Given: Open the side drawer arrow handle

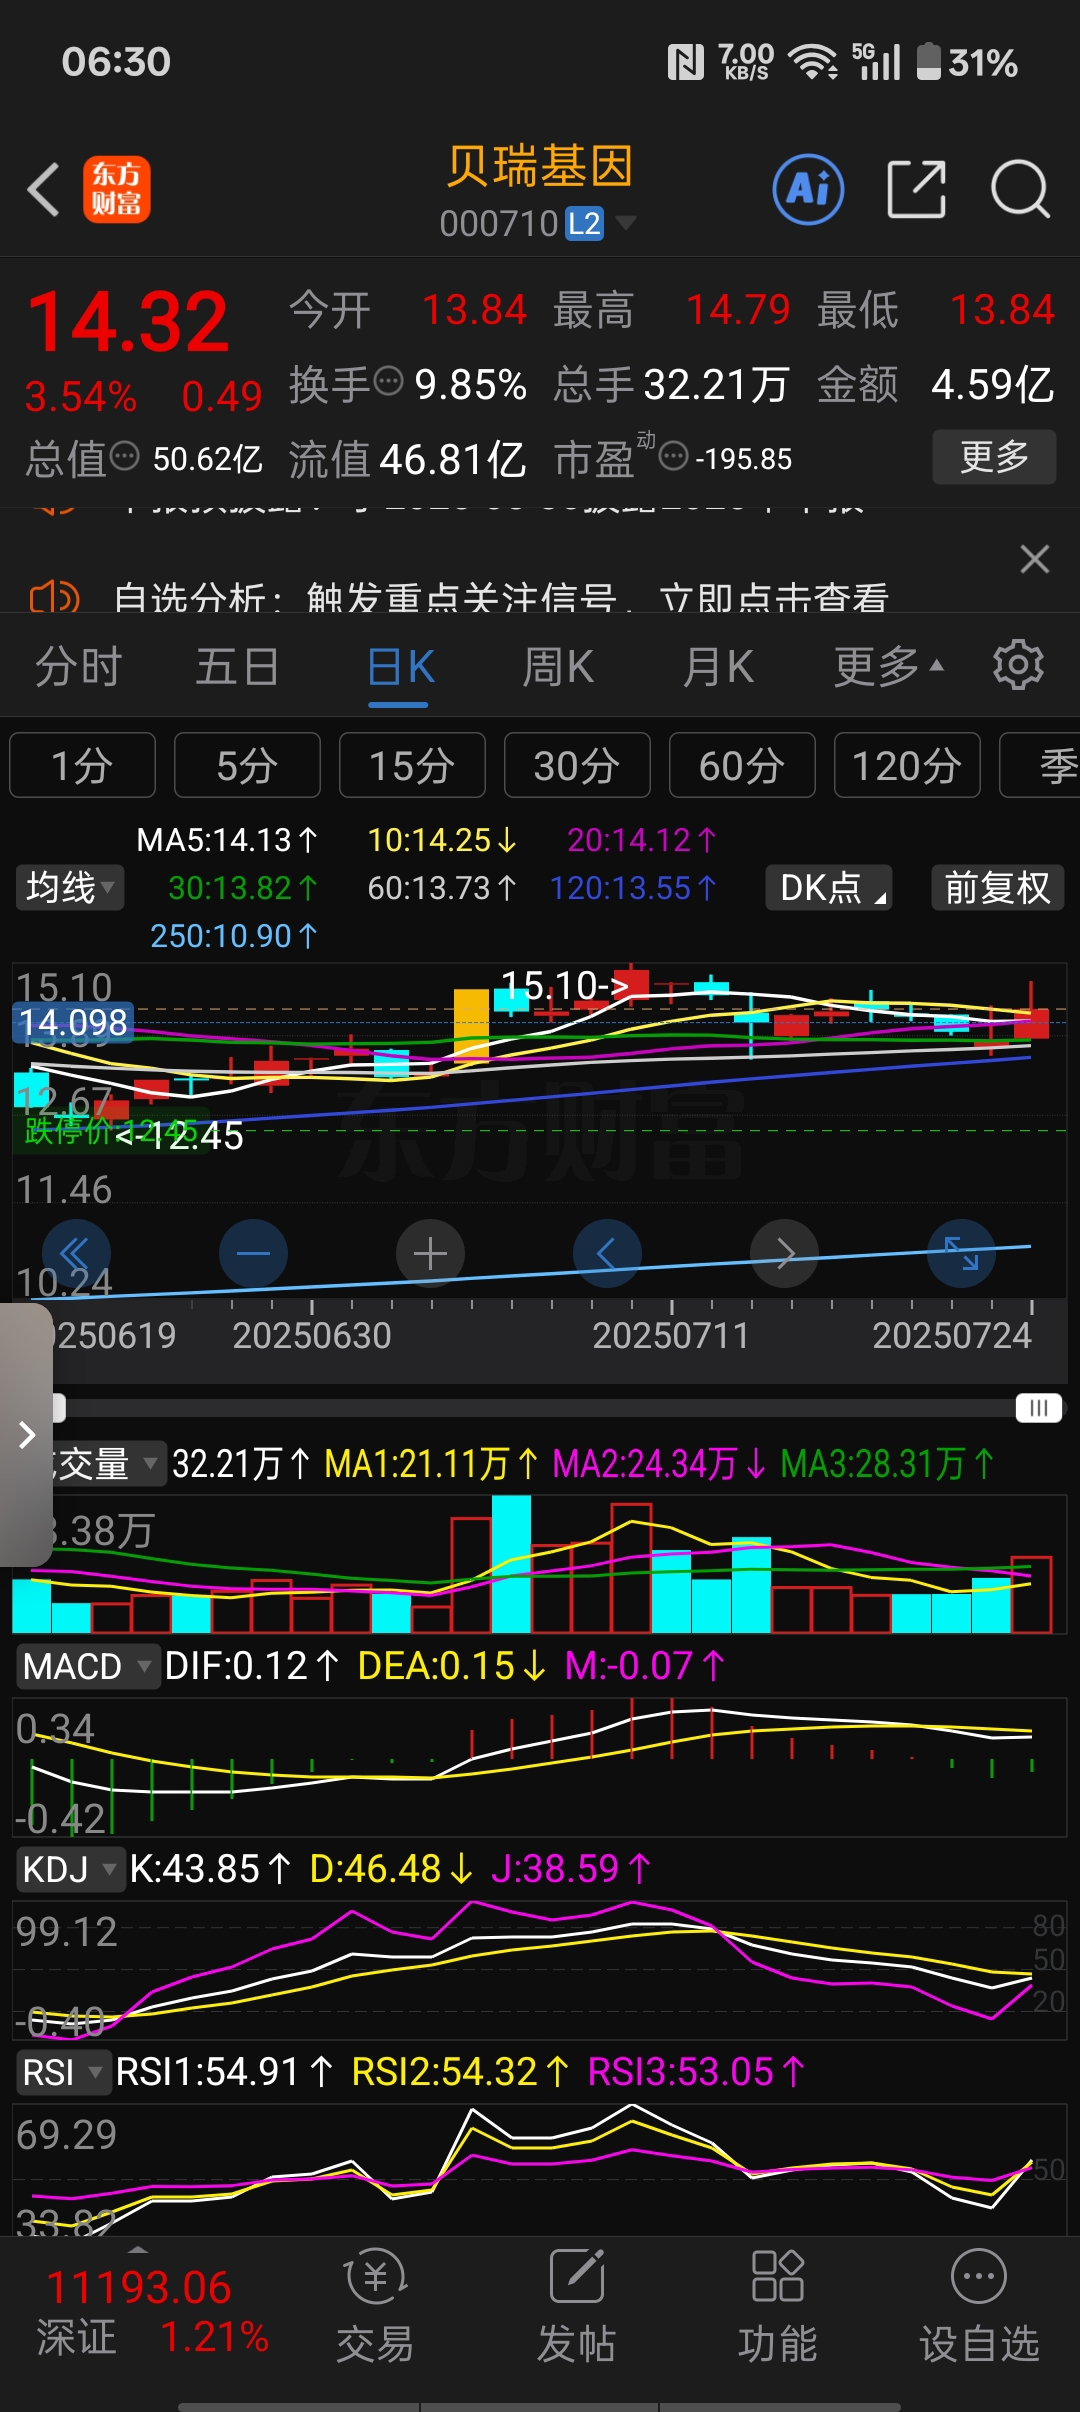Looking at the screenshot, I should (26, 1435).
